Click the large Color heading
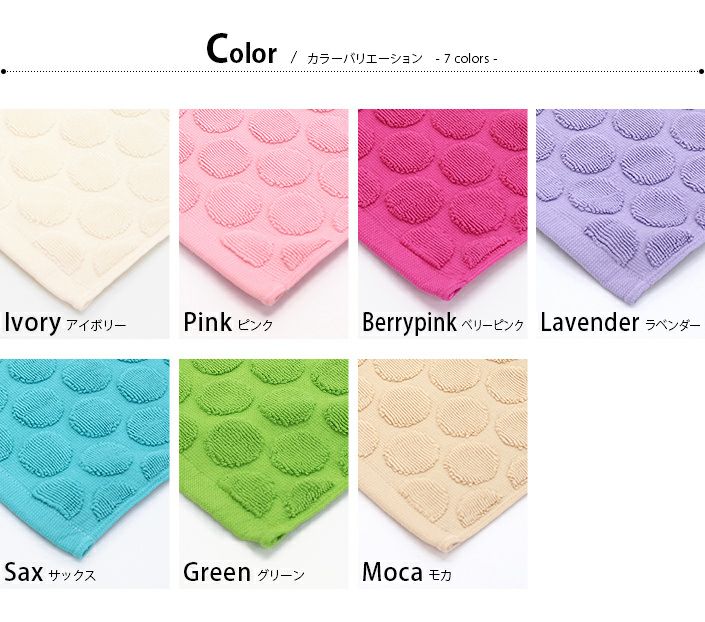Screen dimensions: 705x622 tap(241, 49)
